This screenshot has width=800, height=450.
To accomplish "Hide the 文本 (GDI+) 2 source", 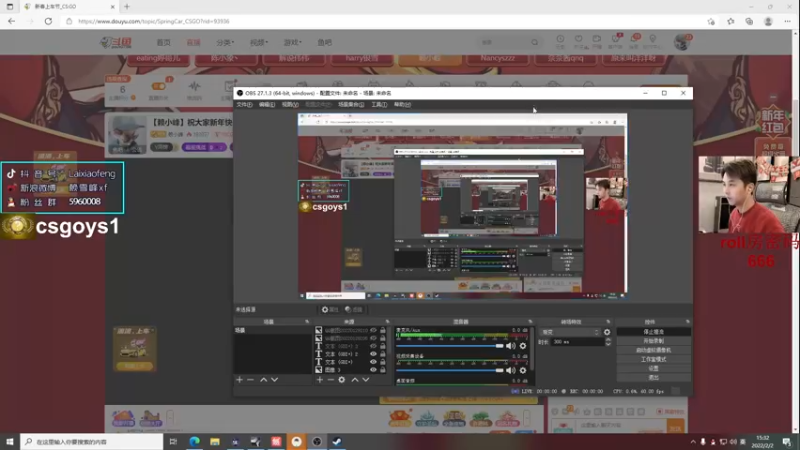I will point(373,354).
